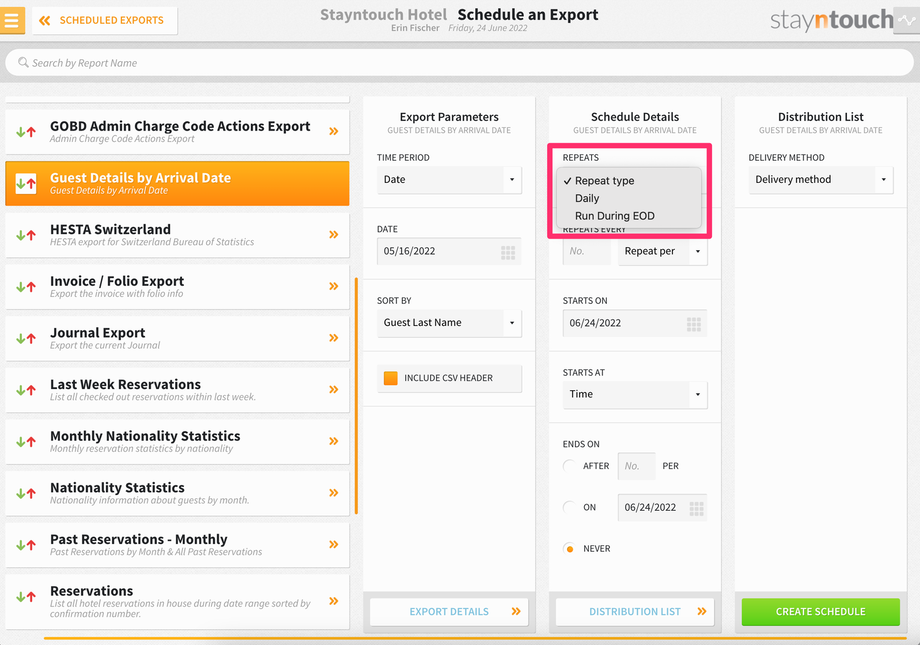Click Starts On date field 06/24/2022
This screenshot has width=920, height=645.
(x=634, y=323)
